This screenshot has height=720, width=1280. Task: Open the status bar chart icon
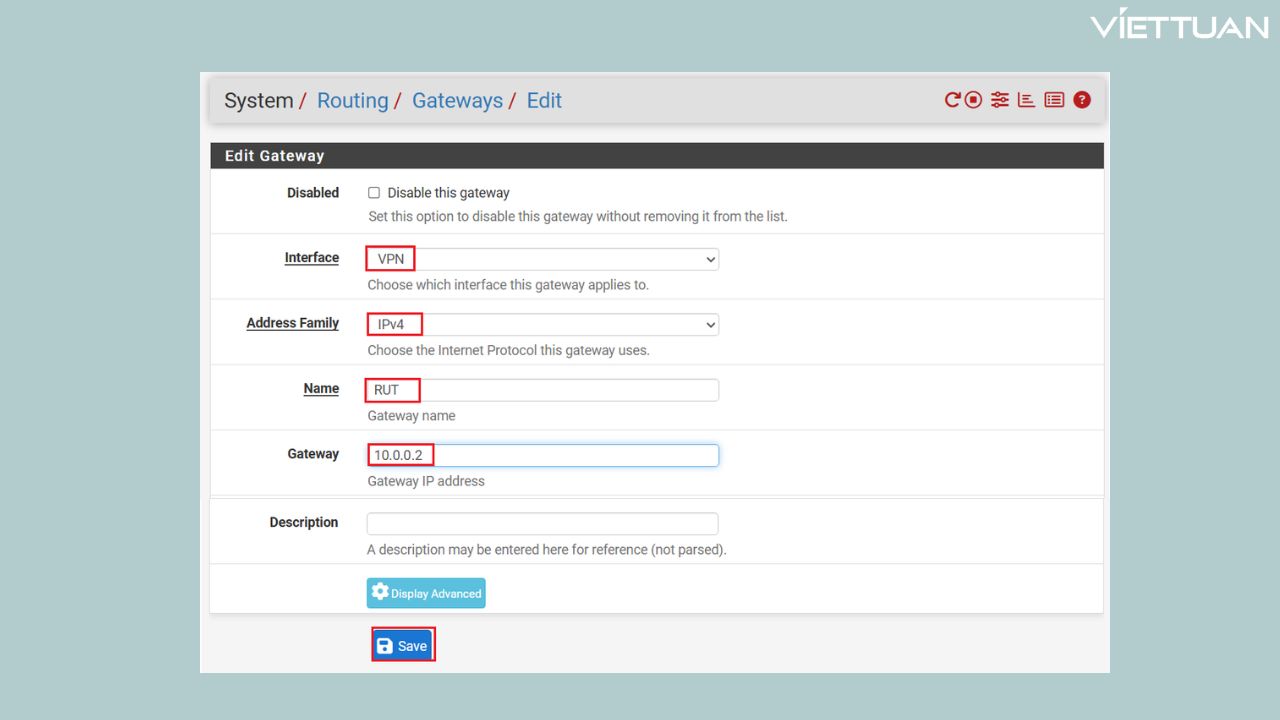click(x=1026, y=100)
